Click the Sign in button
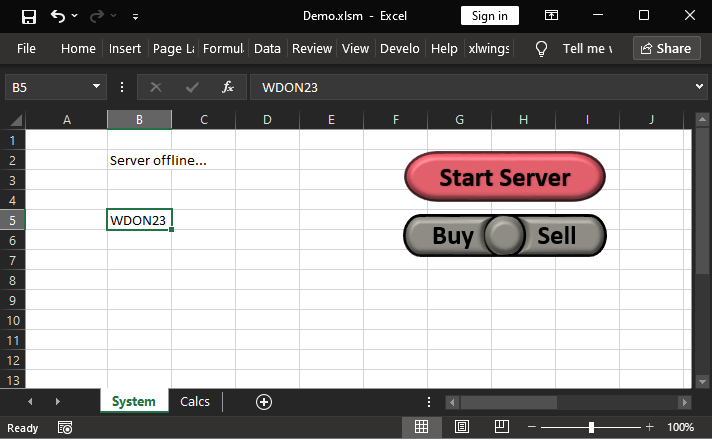 click(x=490, y=16)
